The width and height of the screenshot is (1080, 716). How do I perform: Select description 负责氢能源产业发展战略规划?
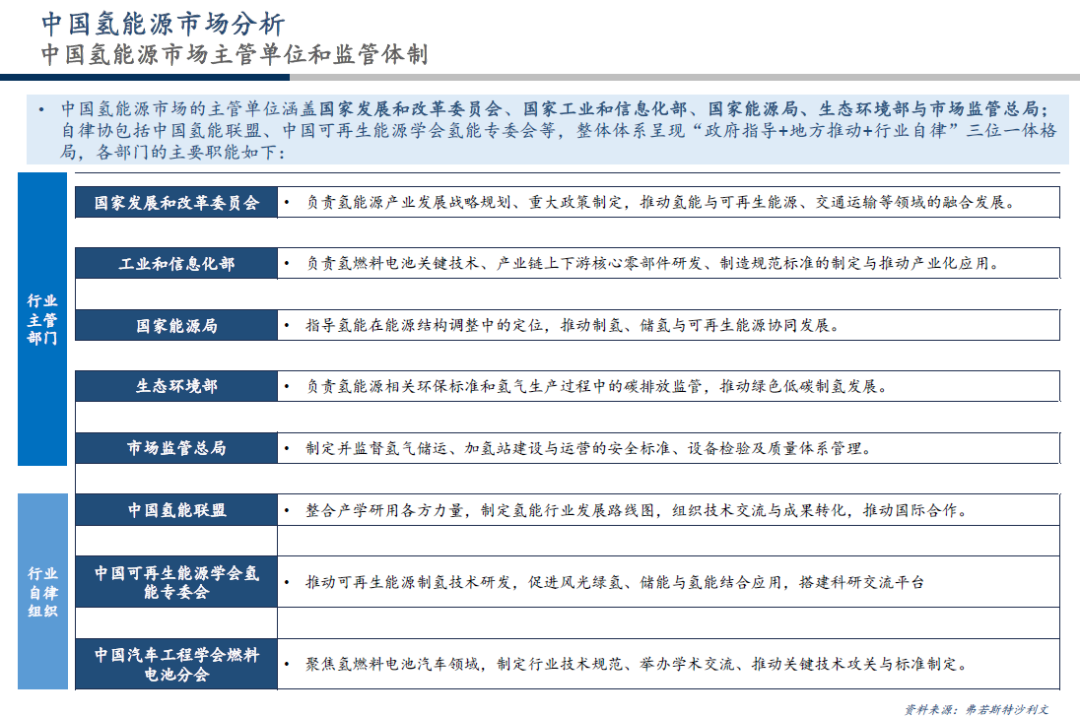(668, 202)
